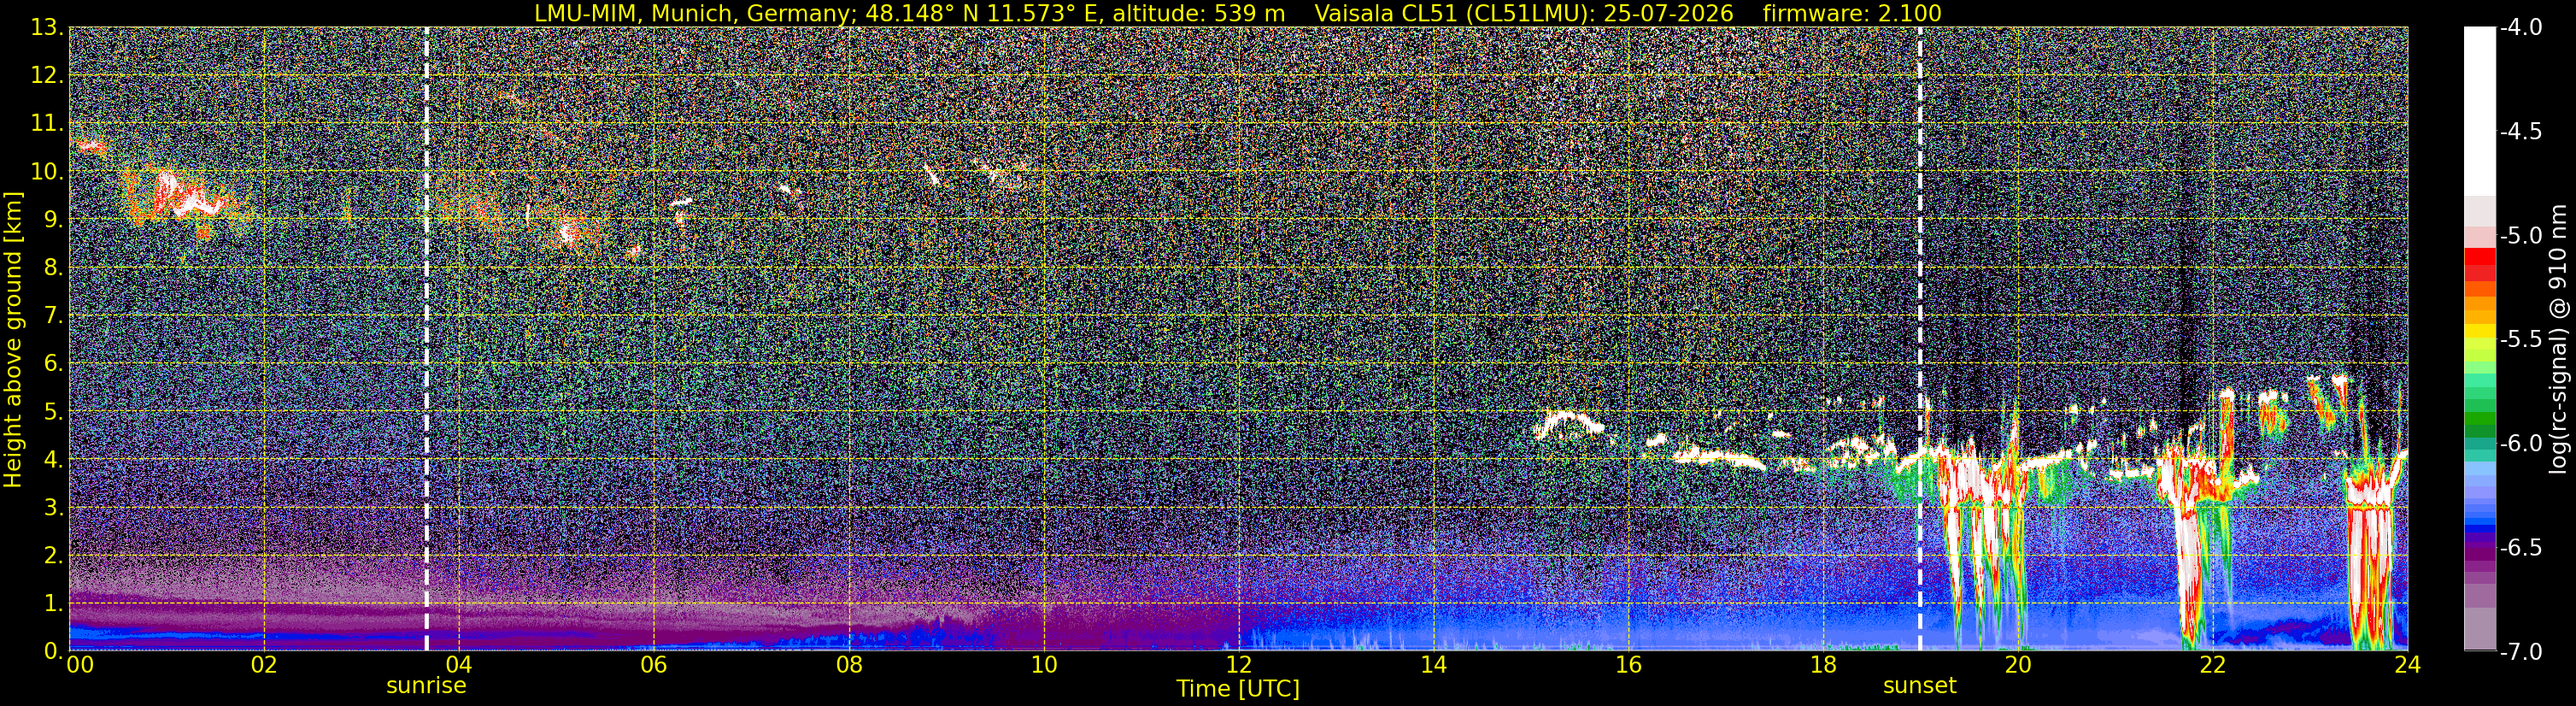
Task: Click the height axis tick label '5.'
Action: [x=53, y=412]
